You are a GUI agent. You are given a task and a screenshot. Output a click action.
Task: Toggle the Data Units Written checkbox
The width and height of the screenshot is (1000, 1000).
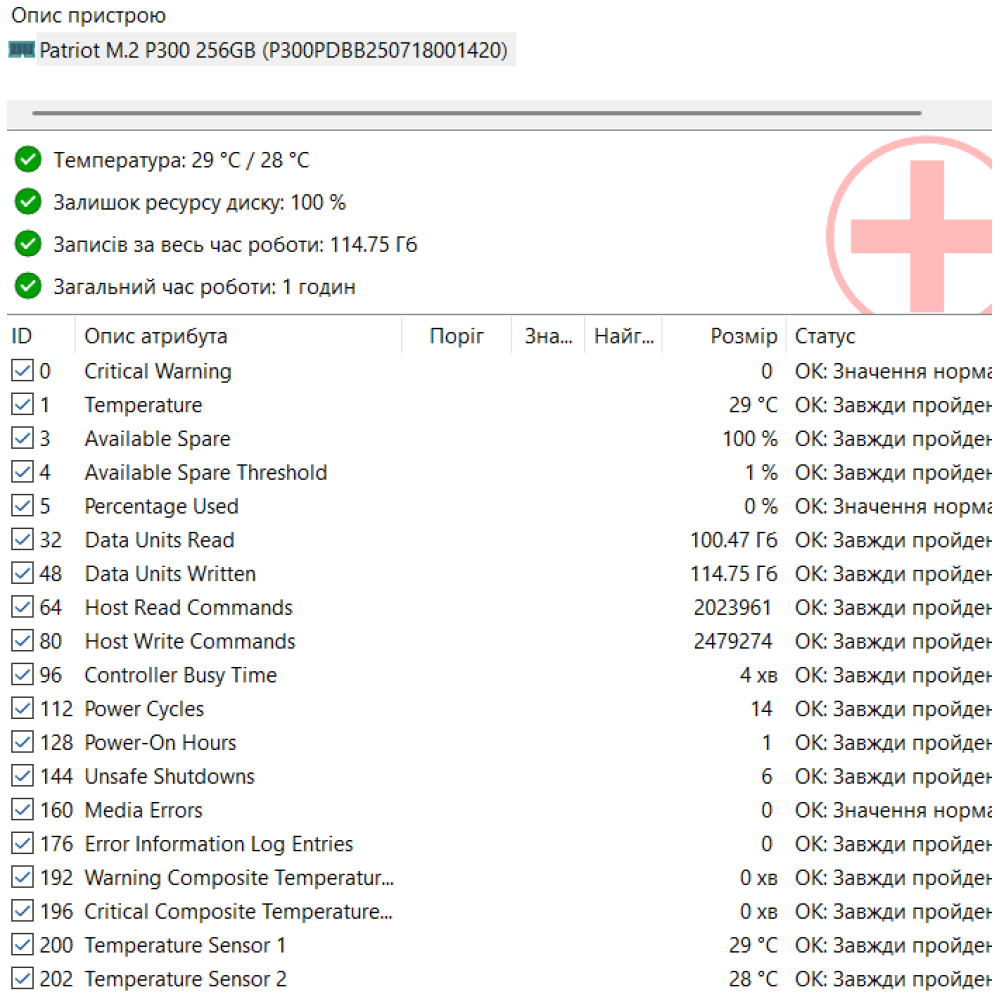tap(22, 574)
